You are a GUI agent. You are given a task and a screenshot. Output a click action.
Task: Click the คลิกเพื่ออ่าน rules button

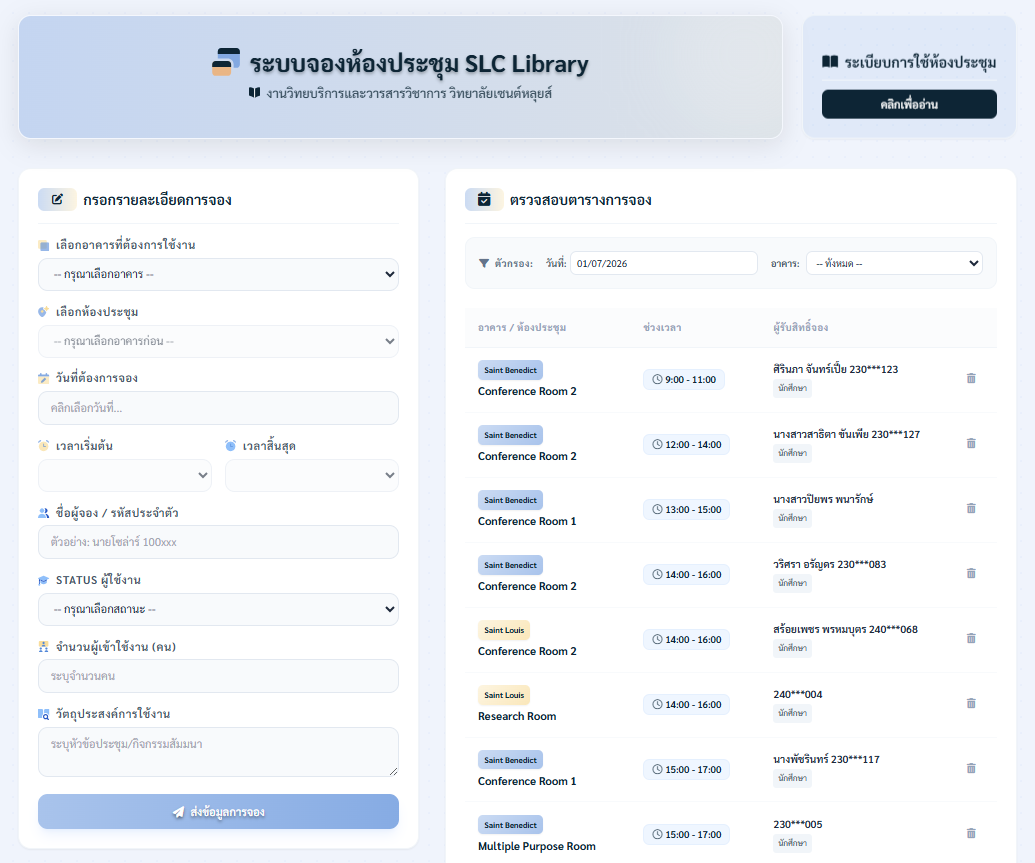click(x=909, y=104)
